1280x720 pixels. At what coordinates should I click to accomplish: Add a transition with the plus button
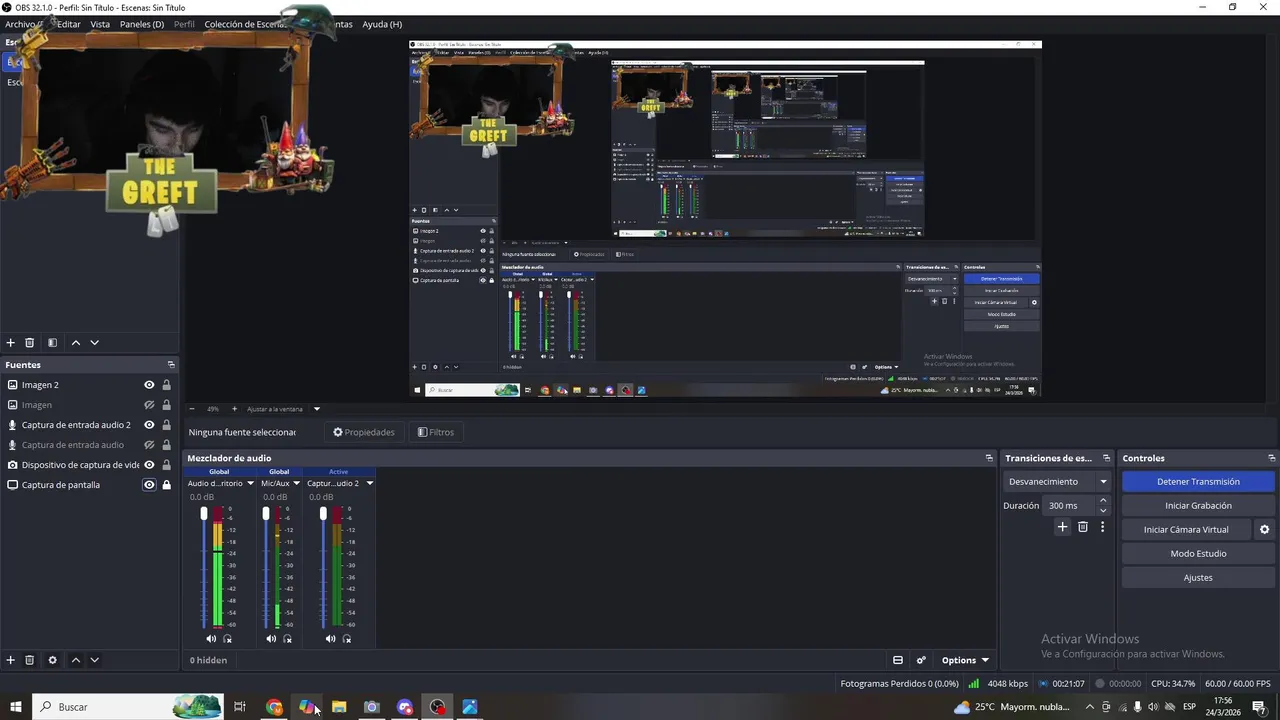pos(1063,527)
